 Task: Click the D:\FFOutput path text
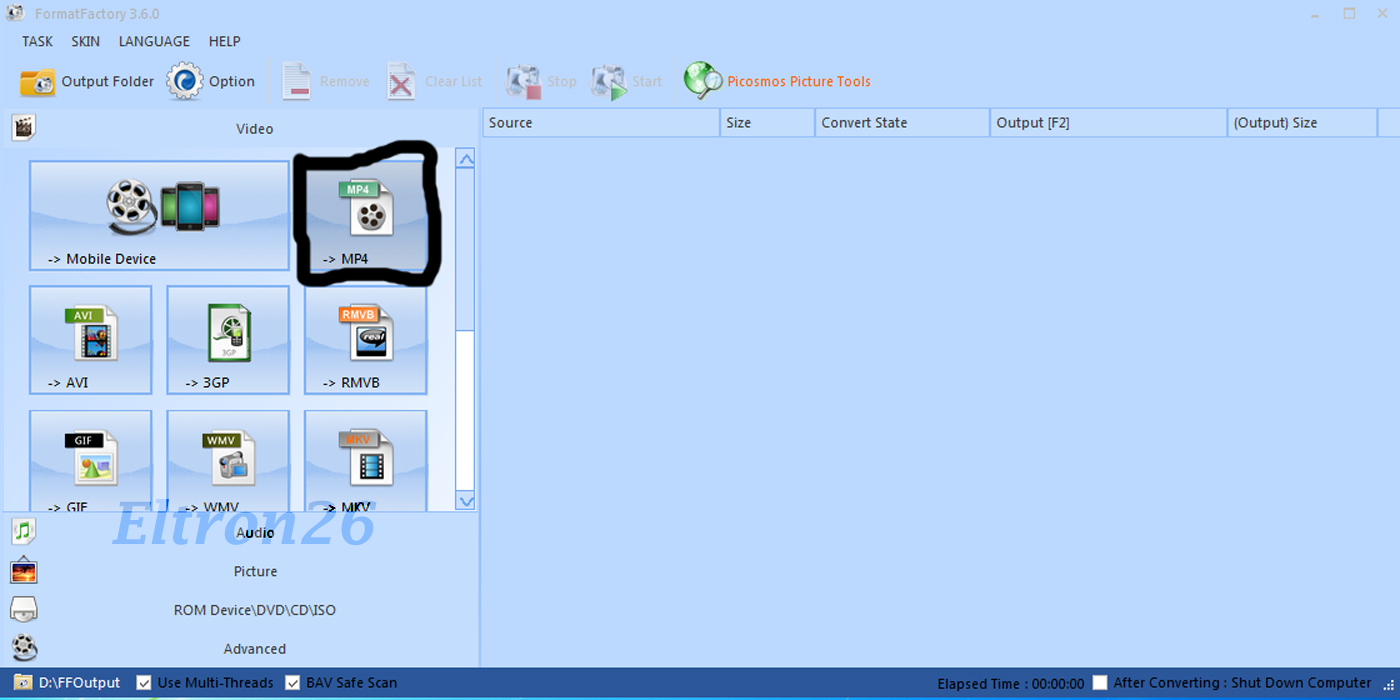(79, 683)
